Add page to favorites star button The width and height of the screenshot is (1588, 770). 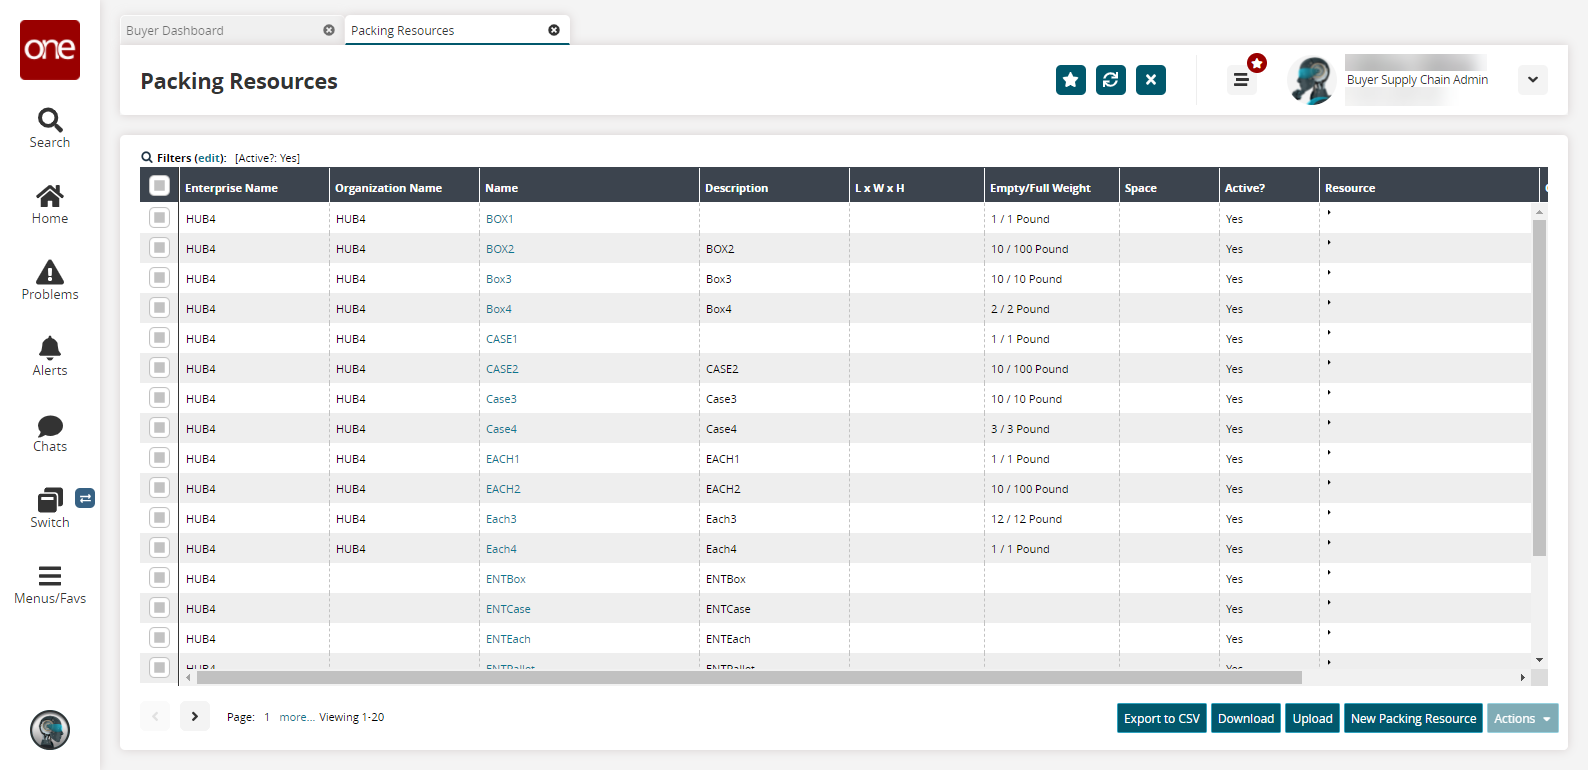pyautogui.click(x=1070, y=80)
